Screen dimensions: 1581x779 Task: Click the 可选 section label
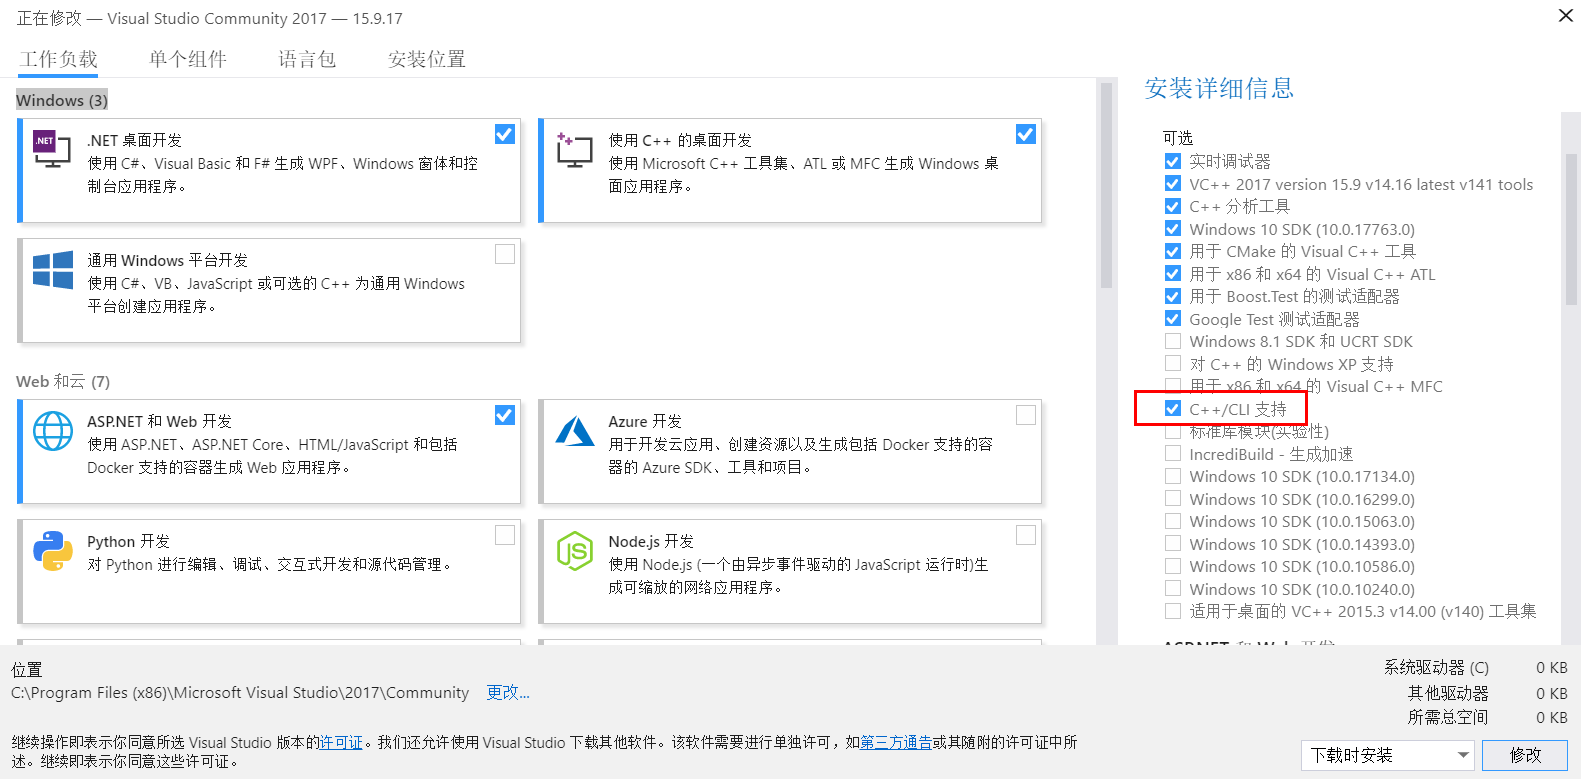pos(1178,138)
